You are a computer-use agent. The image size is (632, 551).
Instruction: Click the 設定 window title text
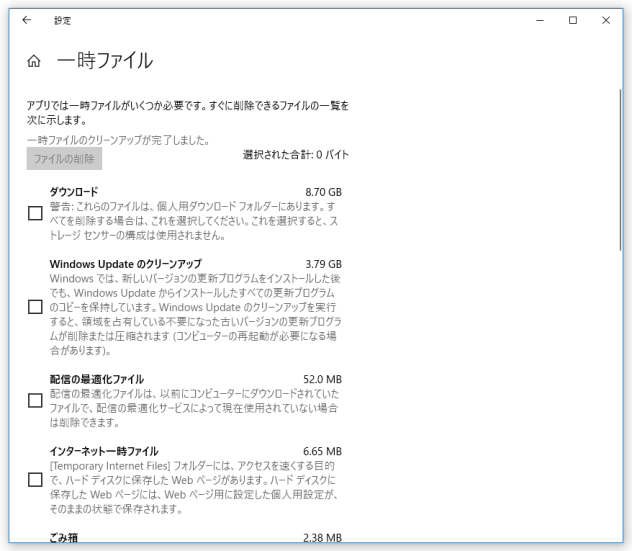[x=62, y=21]
